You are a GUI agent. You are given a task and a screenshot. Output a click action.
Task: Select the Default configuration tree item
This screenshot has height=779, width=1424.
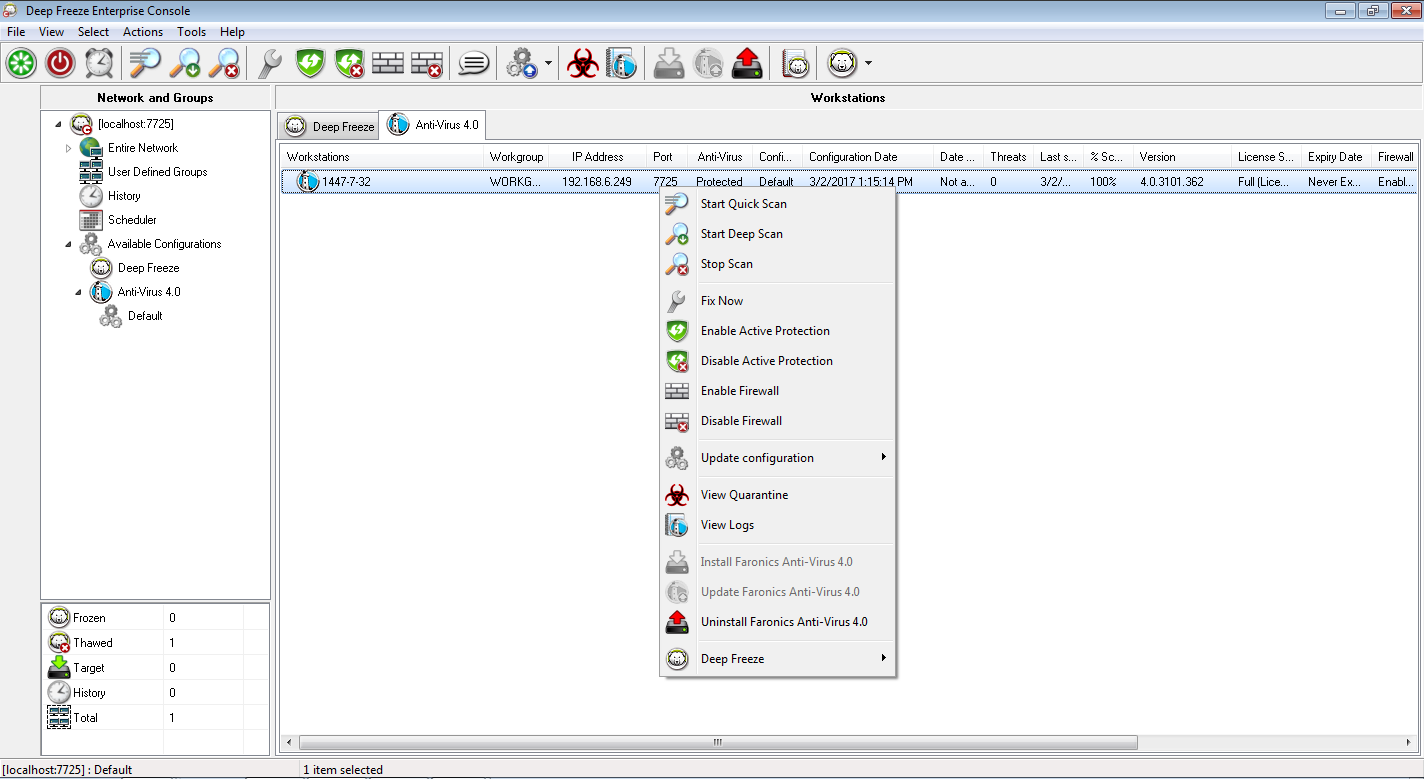click(x=145, y=316)
